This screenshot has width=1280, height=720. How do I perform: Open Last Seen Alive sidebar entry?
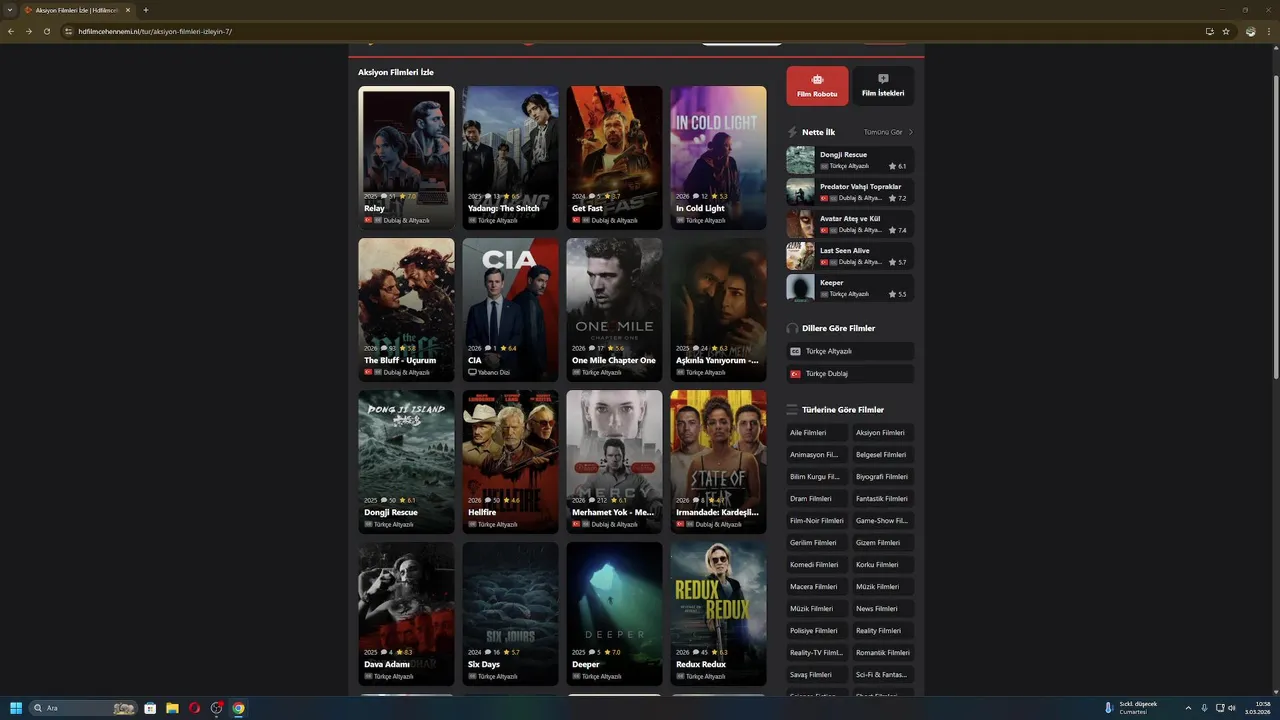(x=850, y=256)
